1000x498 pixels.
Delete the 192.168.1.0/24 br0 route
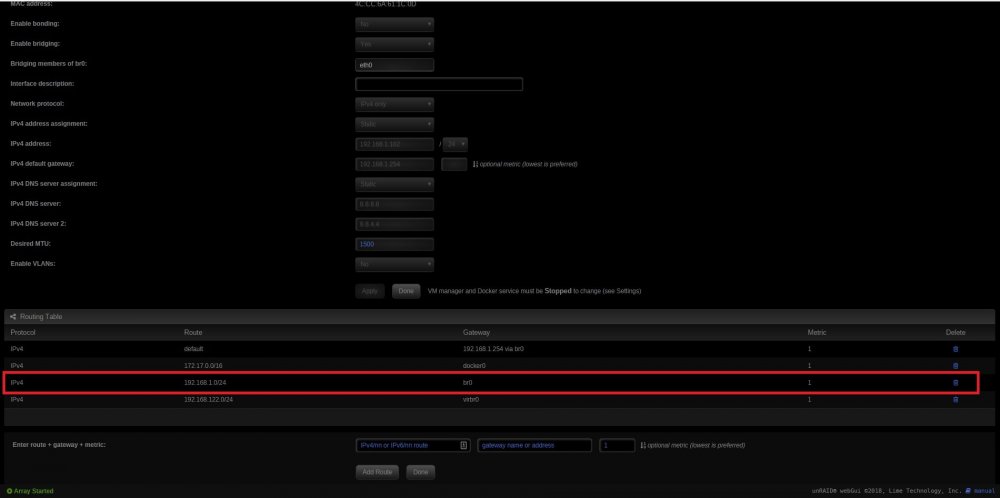tap(955, 383)
